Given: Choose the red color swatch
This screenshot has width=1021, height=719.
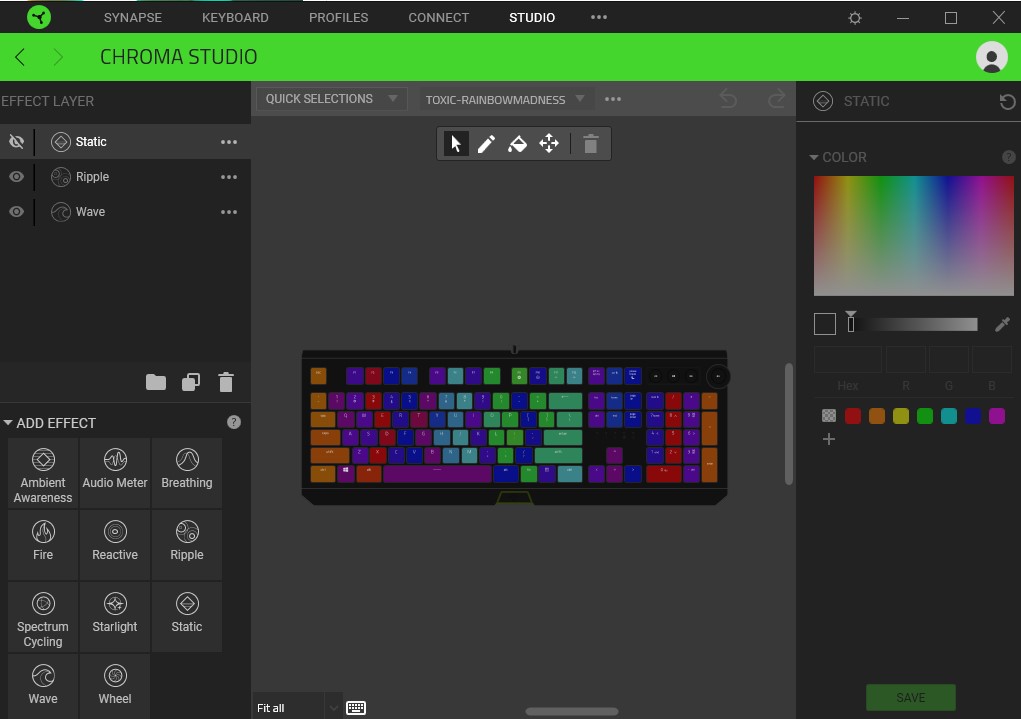Looking at the screenshot, I should coord(853,416).
